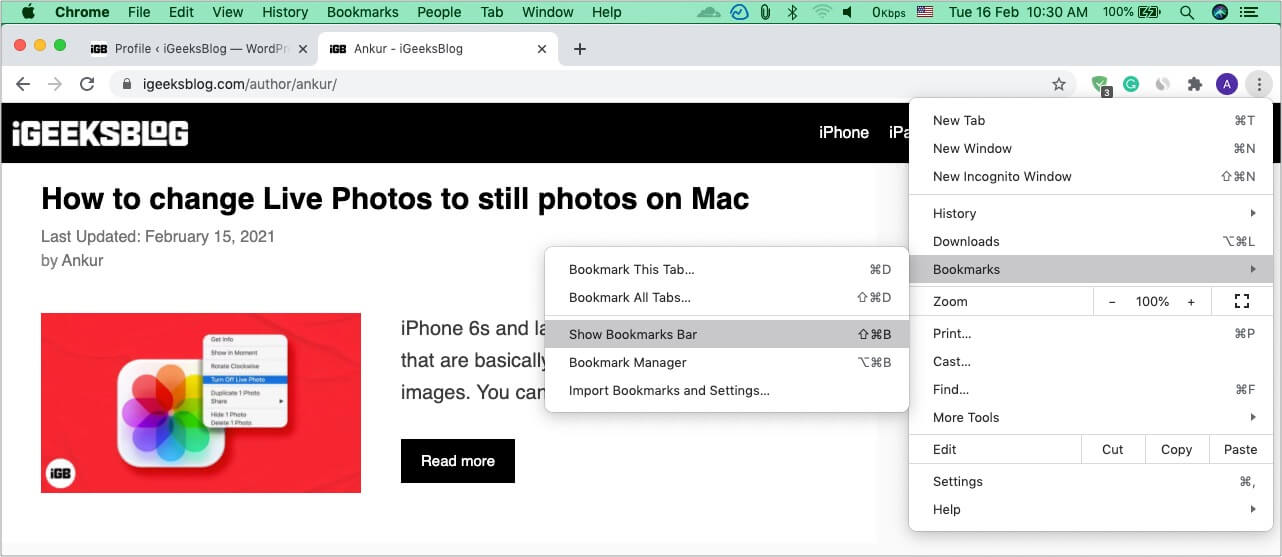The width and height of the screenshot is (1282, 557).
Task: Decrease zoom with the minus button
Action: tap(1112, 301)
